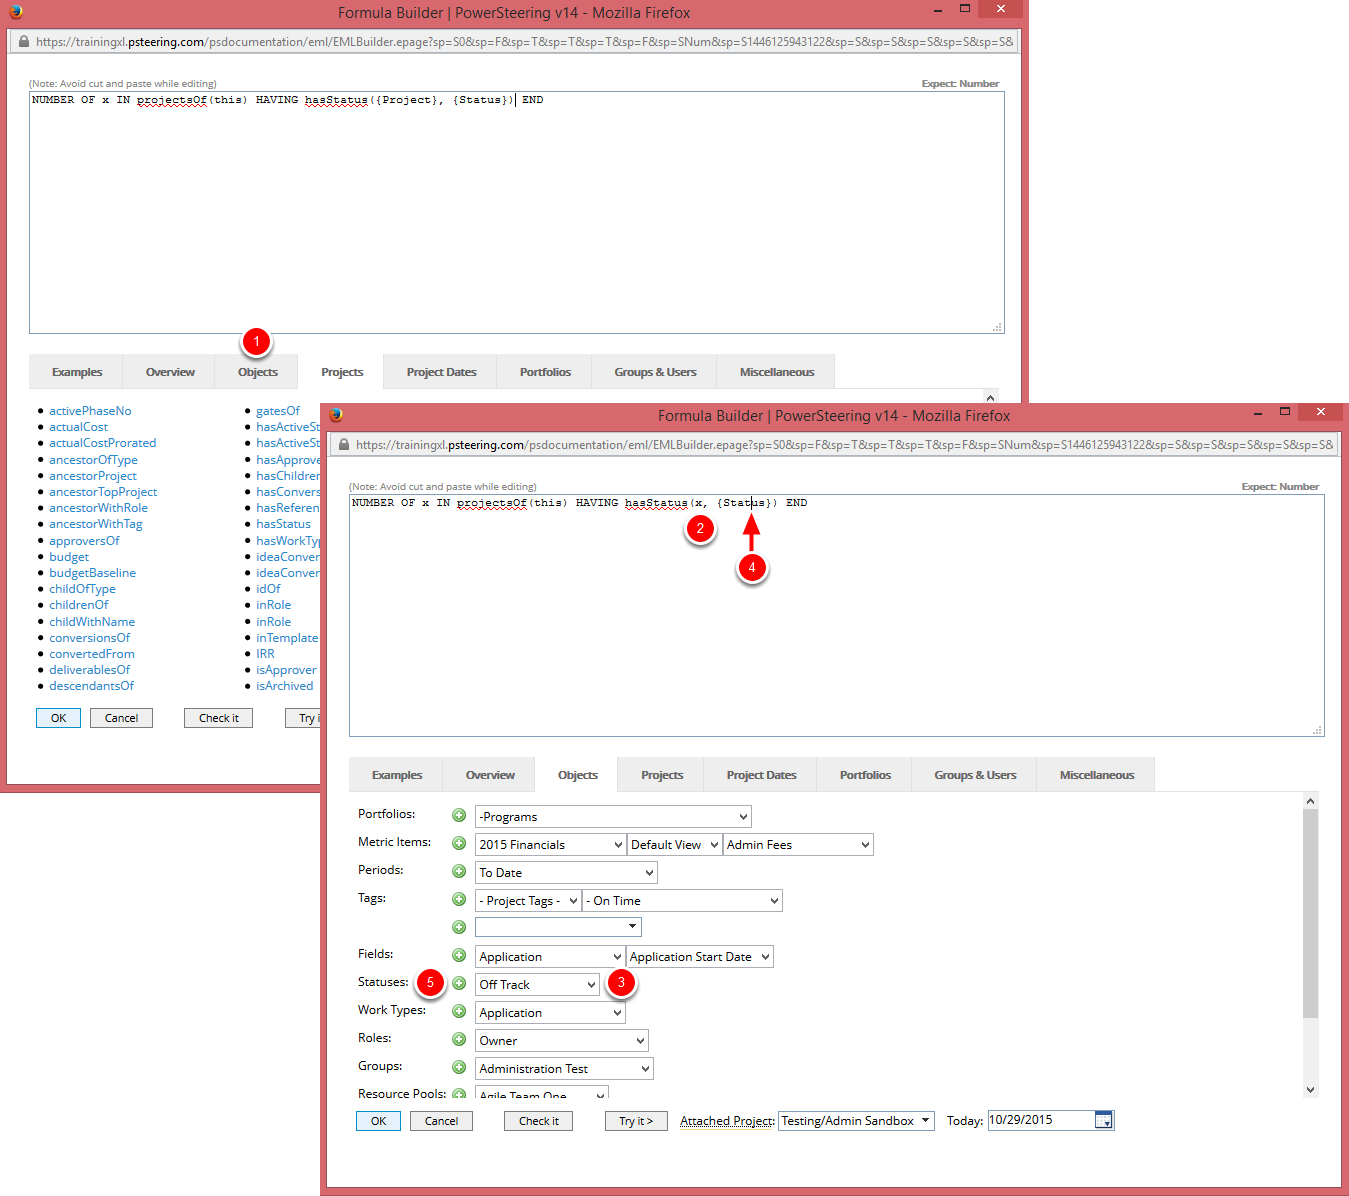
Task: Click the green plus icon next to Groups
Action: point(459,1068)
